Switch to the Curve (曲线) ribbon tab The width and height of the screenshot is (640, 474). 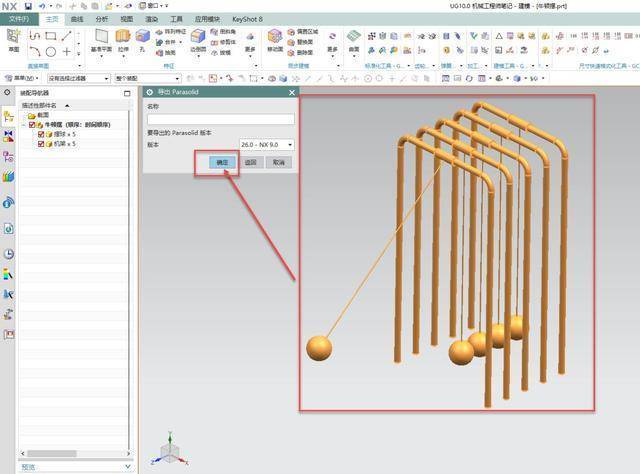pos(77,19)
